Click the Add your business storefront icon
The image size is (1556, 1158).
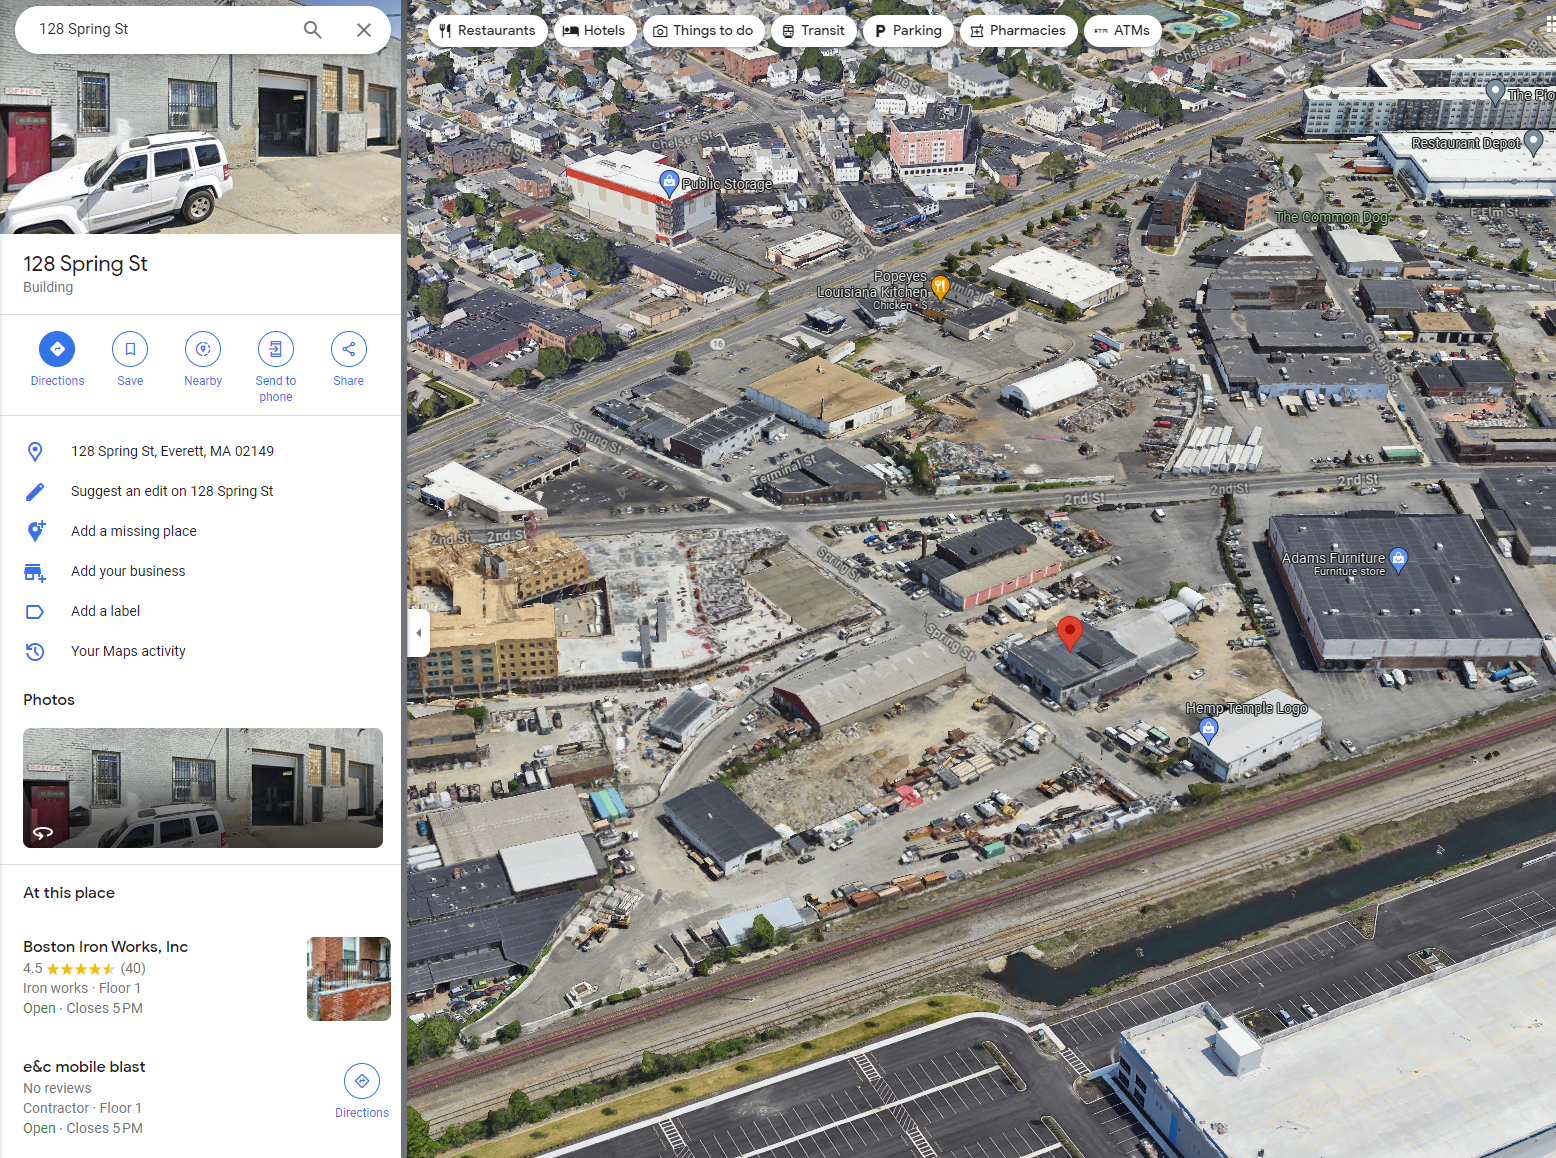point(35,572)
